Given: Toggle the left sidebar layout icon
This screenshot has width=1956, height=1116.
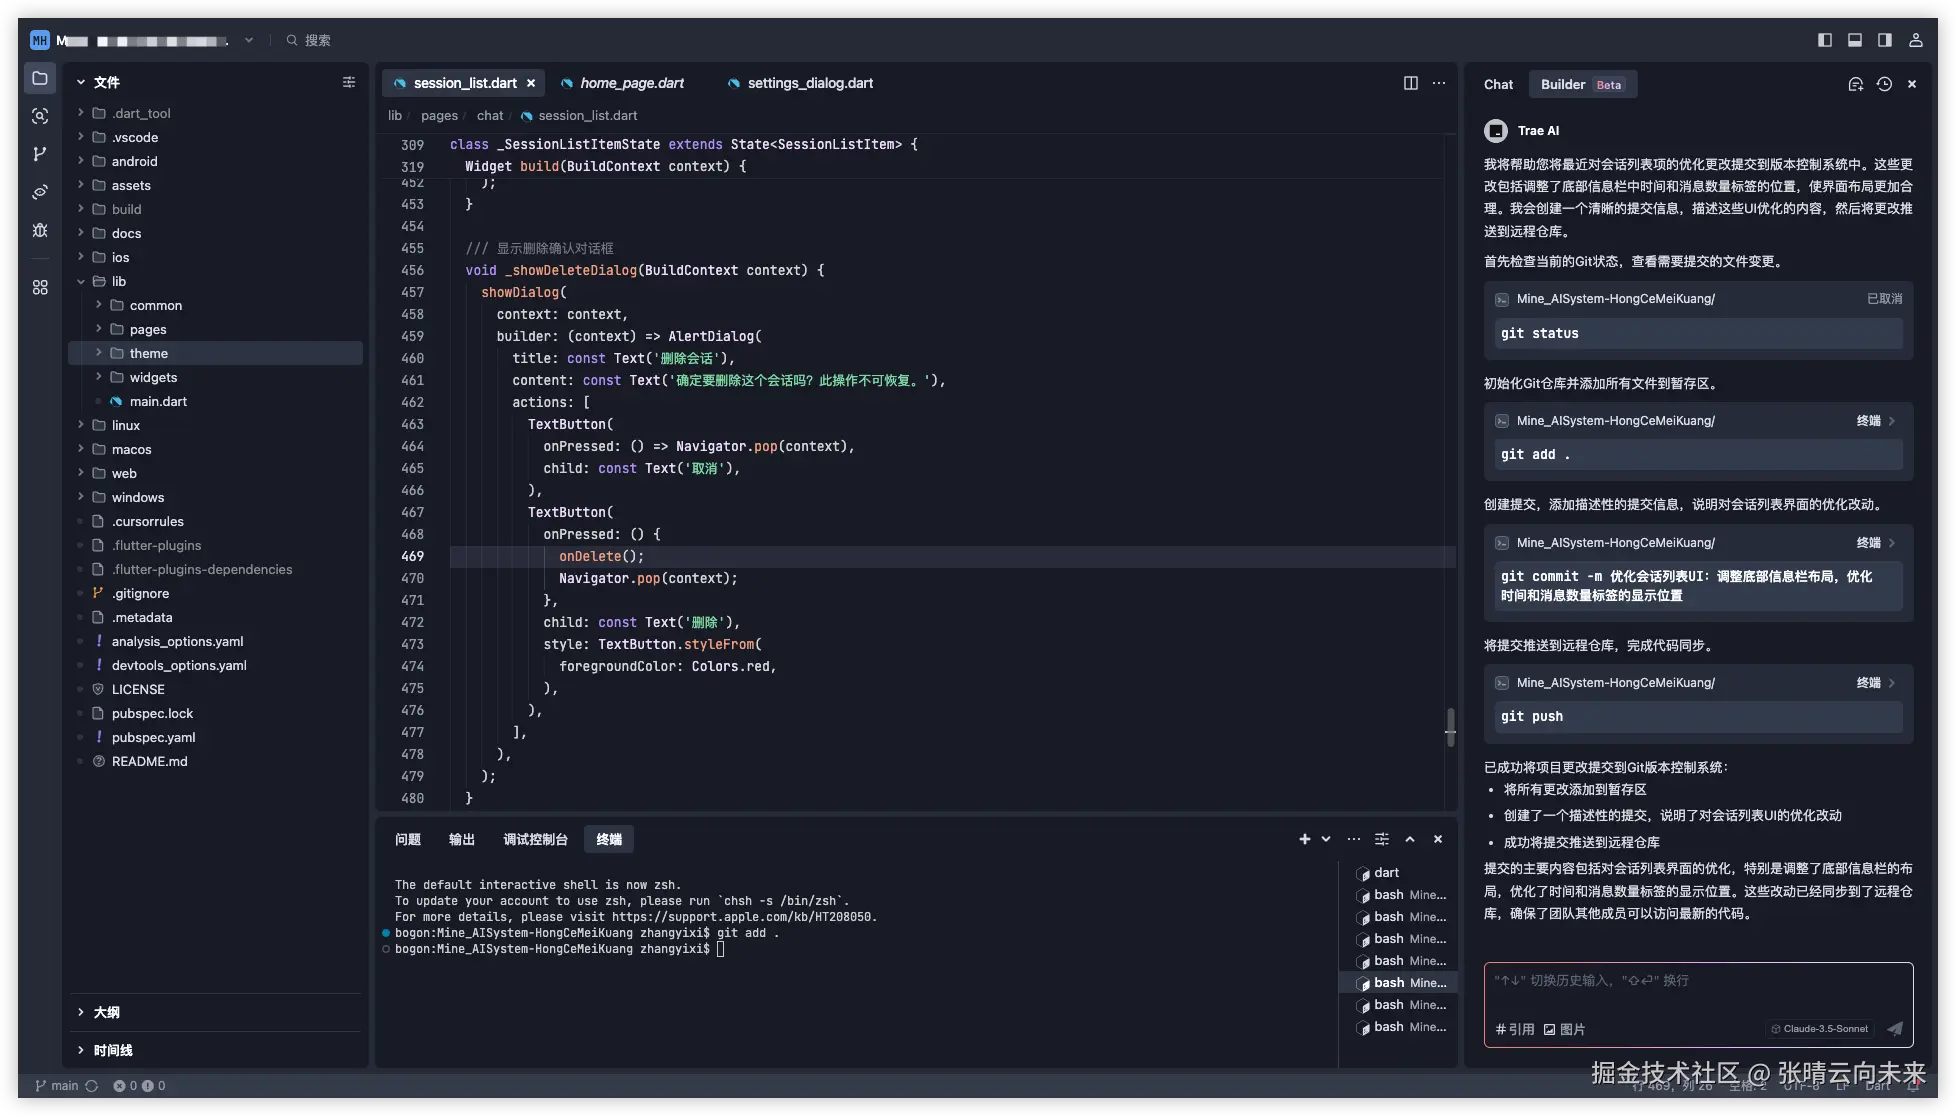Looking at the screenshot, I should (x=1824, y=40).
